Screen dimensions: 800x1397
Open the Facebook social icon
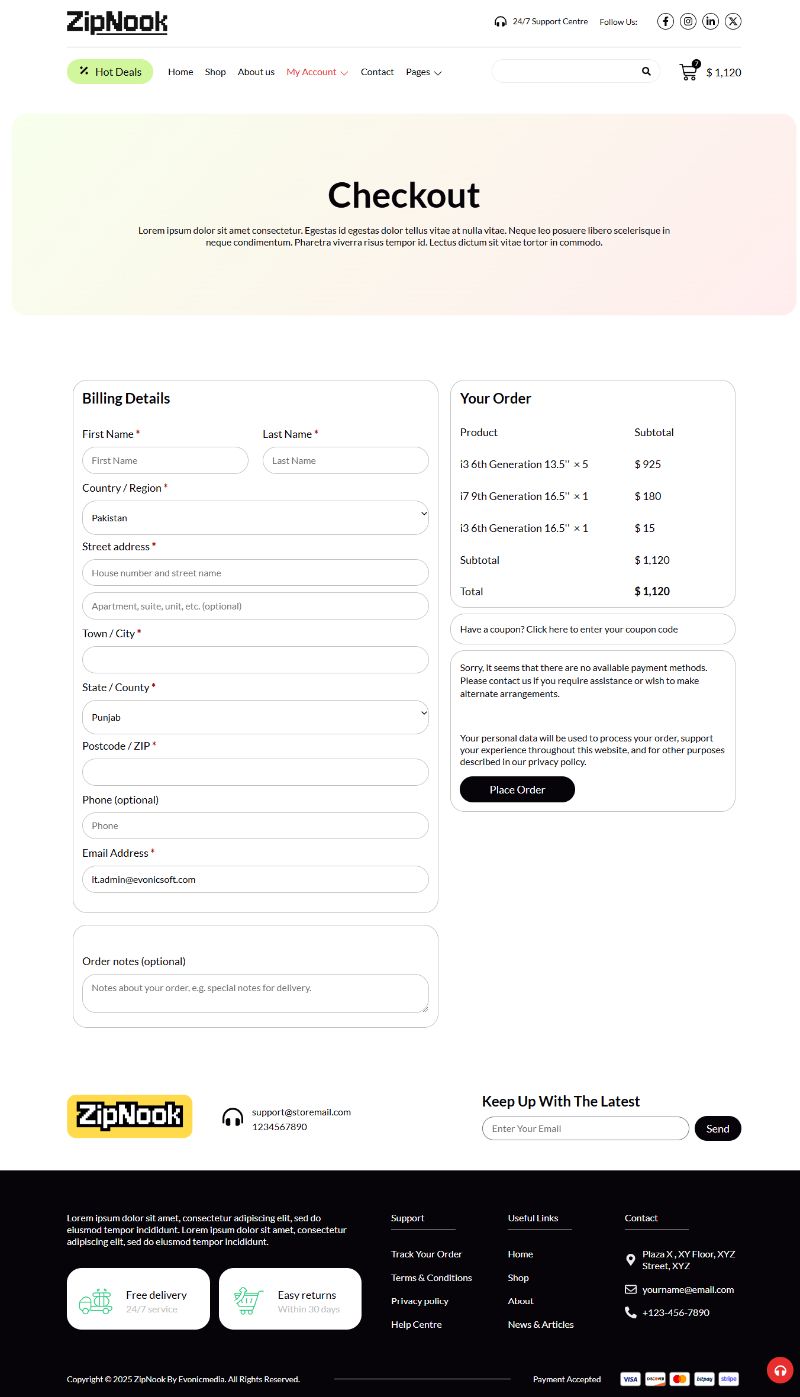(665, 21)
